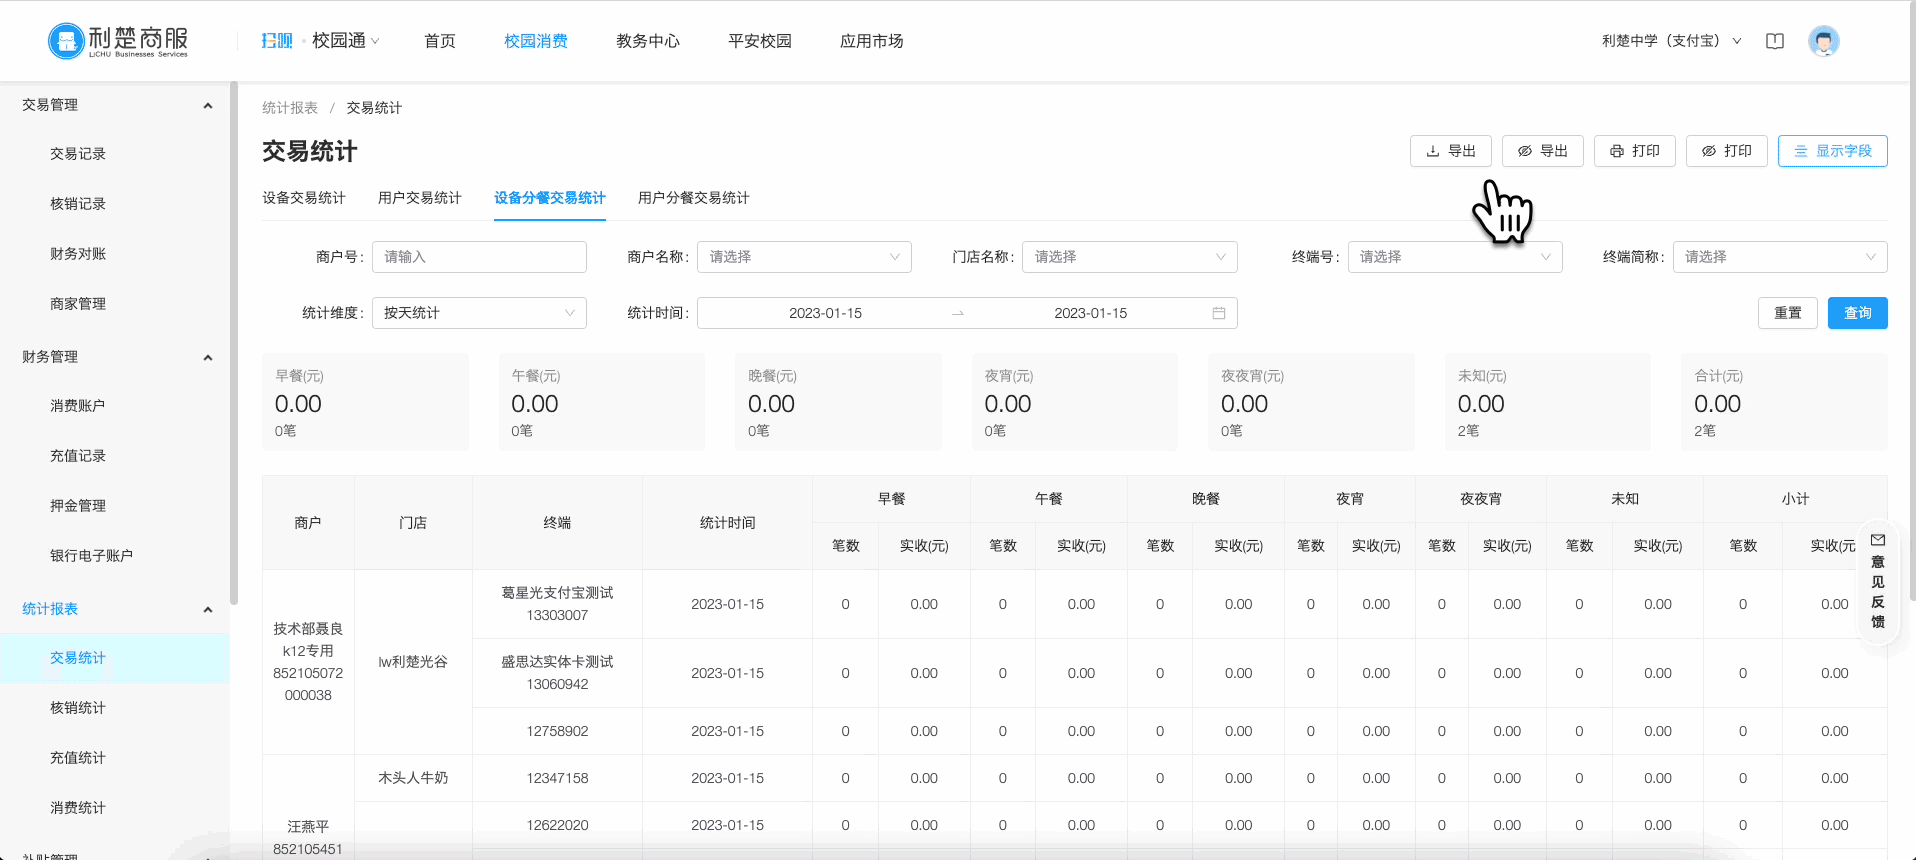Click the Lichu logo icon
This screenshot has height=860, width=1916.
[66, 41]
